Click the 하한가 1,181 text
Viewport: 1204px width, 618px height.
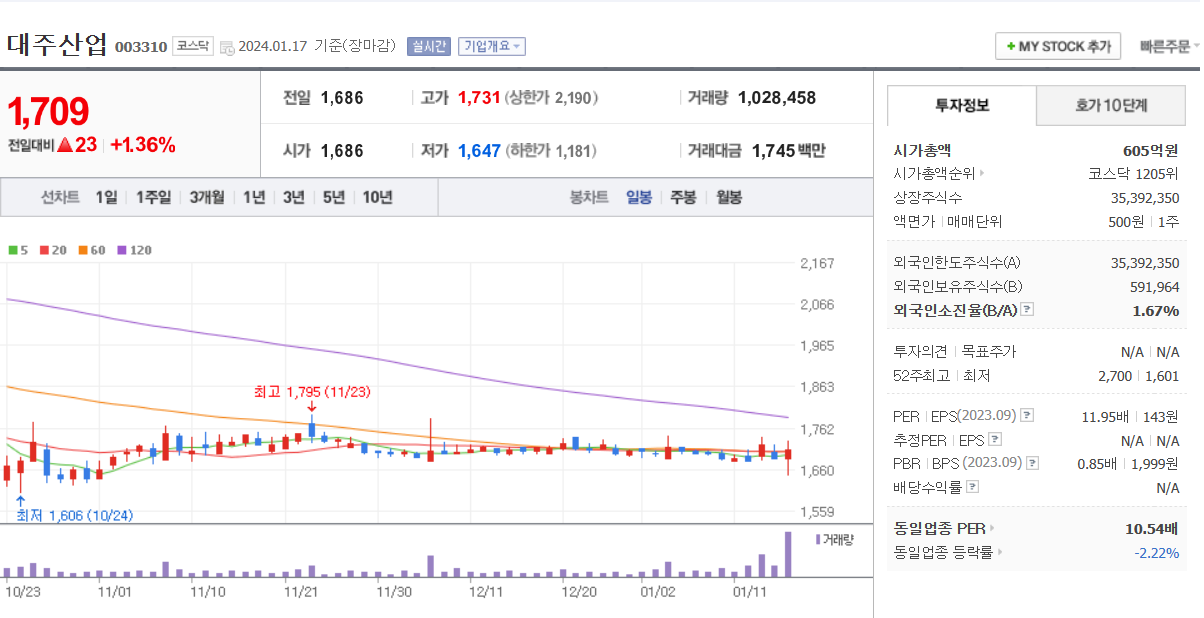550,151
